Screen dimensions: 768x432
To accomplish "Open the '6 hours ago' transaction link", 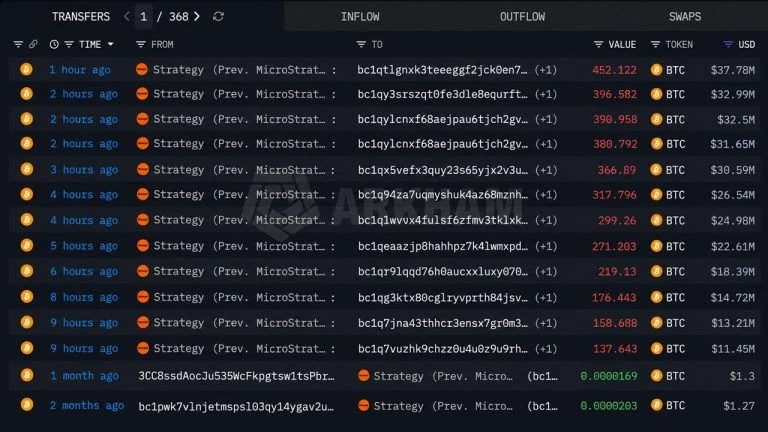I will tap(84, 271).
